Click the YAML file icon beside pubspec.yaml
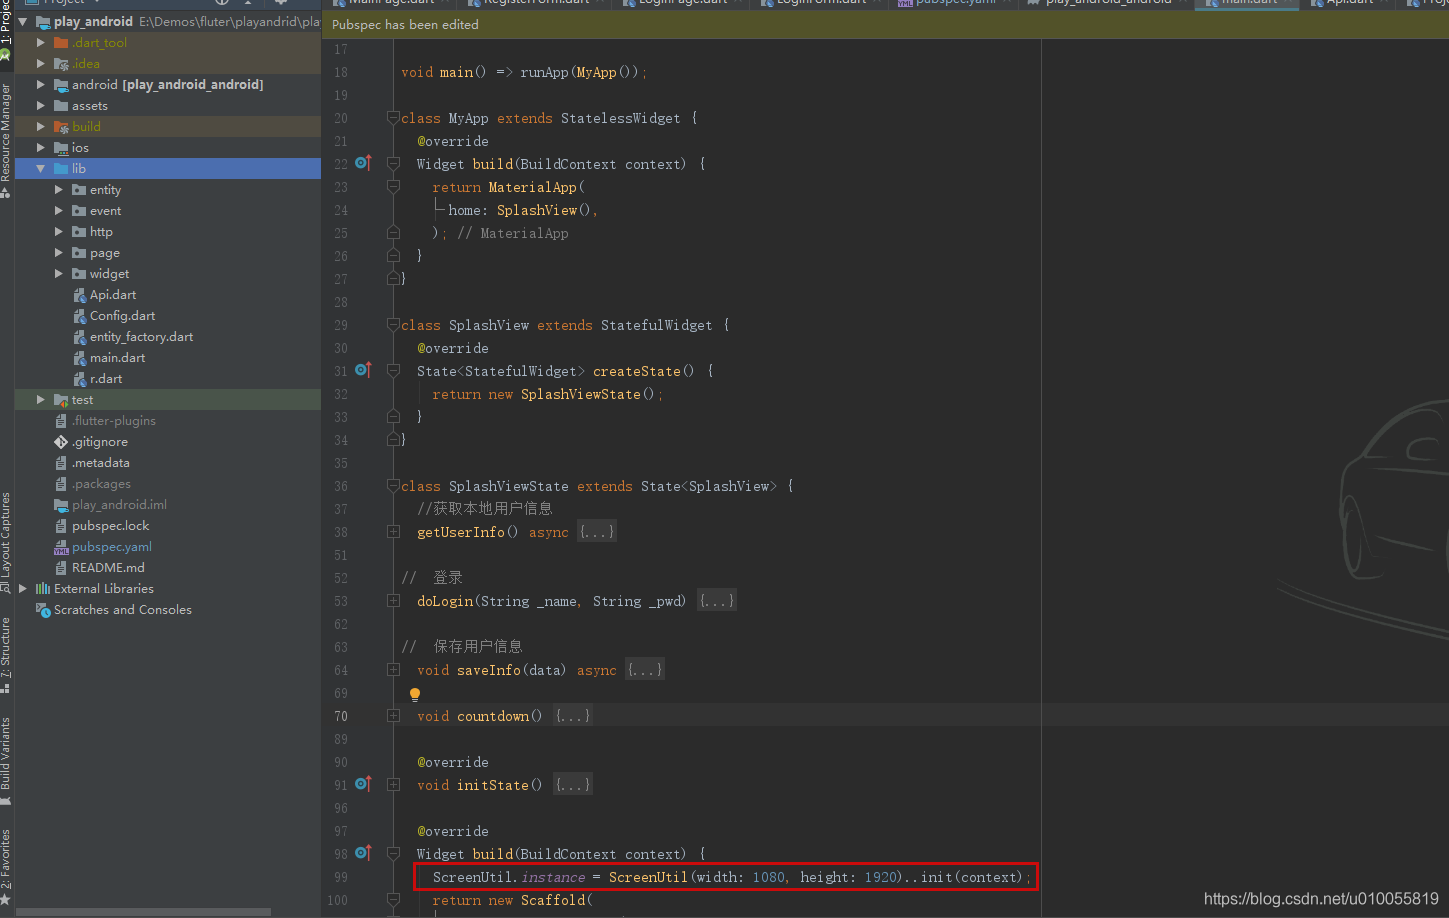1449x918 pixels. (61, 547)
